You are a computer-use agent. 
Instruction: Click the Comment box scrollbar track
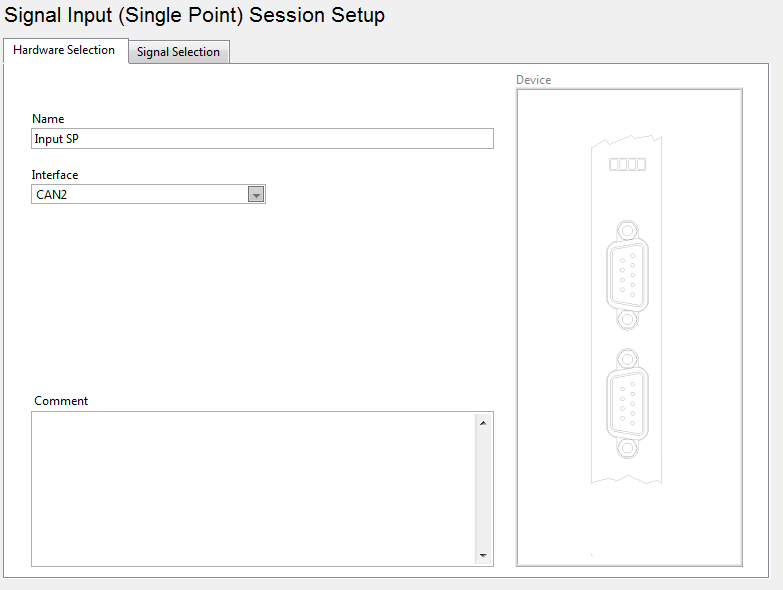[x=483, y=489]
